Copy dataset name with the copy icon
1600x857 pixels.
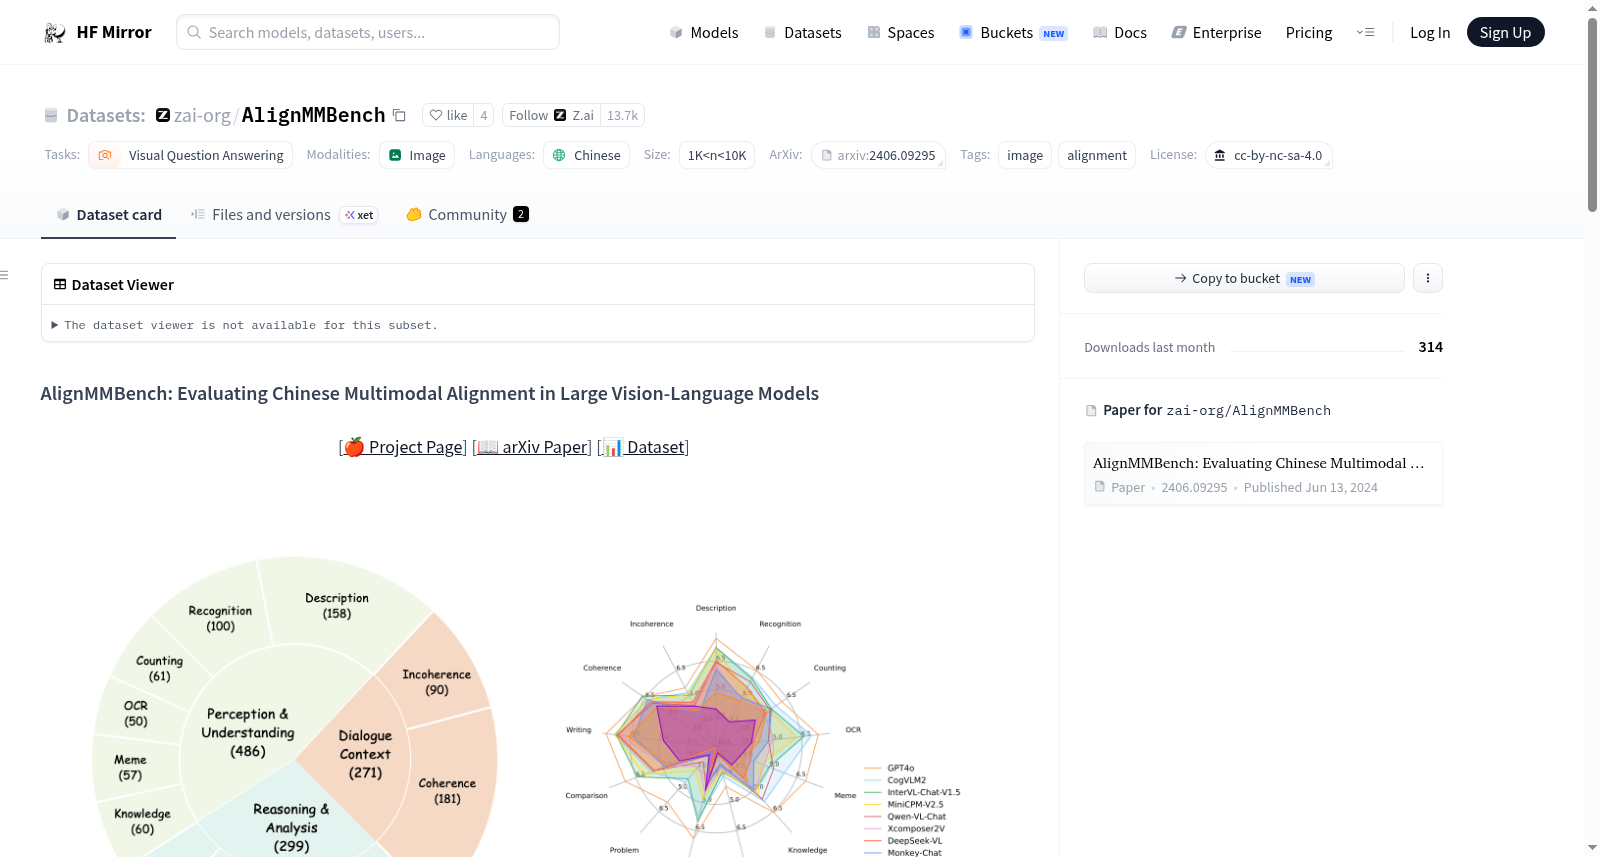pyautogui.click(x=399, y=115)
